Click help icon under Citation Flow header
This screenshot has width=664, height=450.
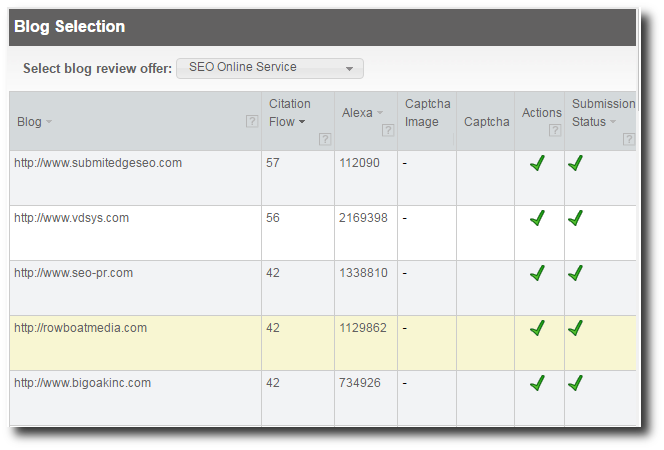tap(325, 139)
